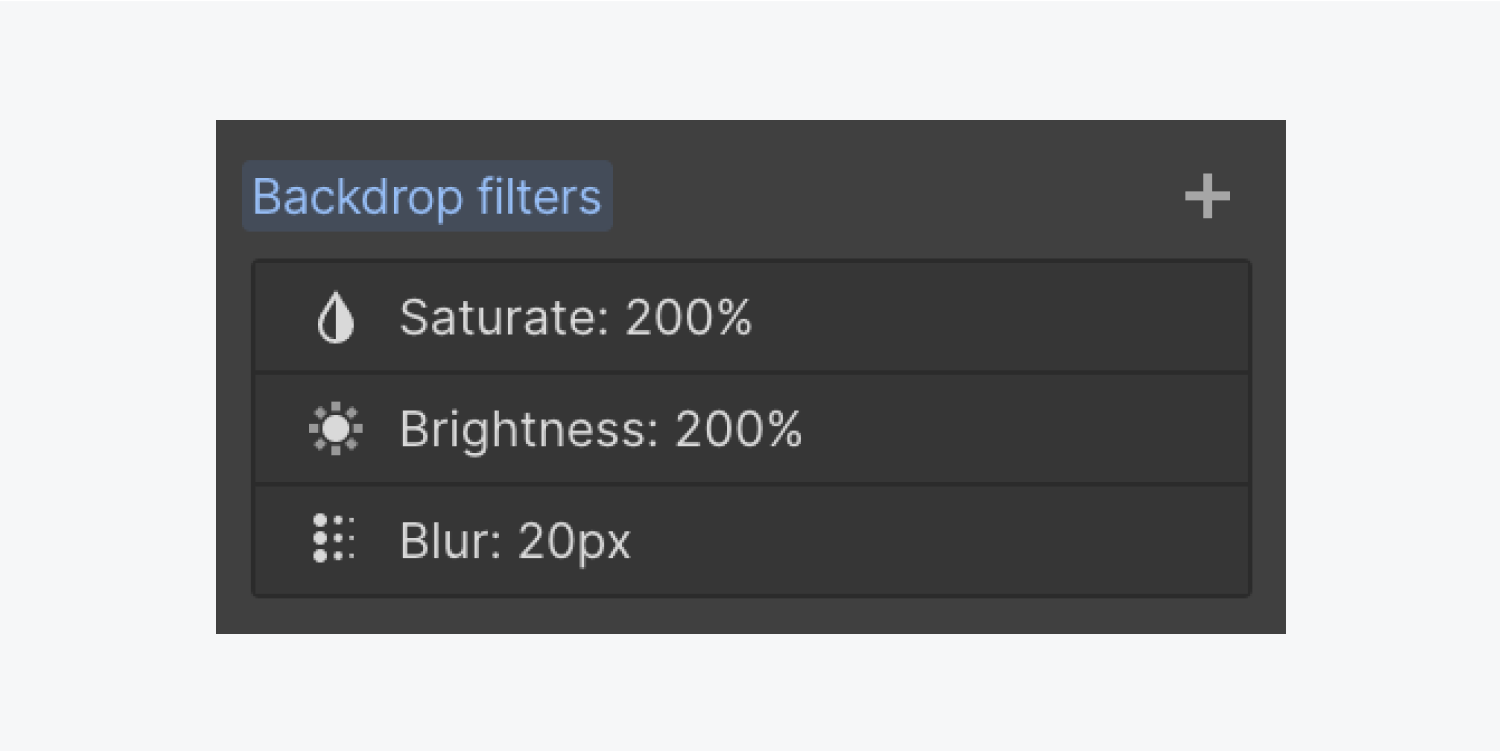Click the Saturate droplet icon
Image resolution: width=1501 pixels, height=751 pixels.
pos(335,319)
